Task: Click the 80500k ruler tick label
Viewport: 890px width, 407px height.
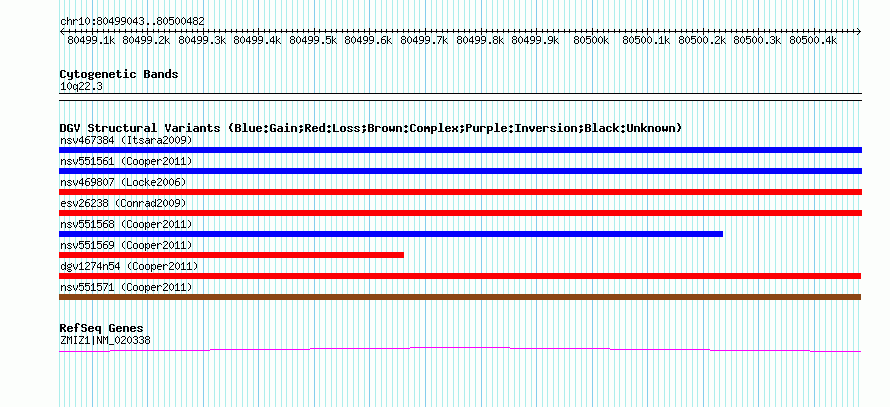Action: pyautogui.click(x=591, y=40)
